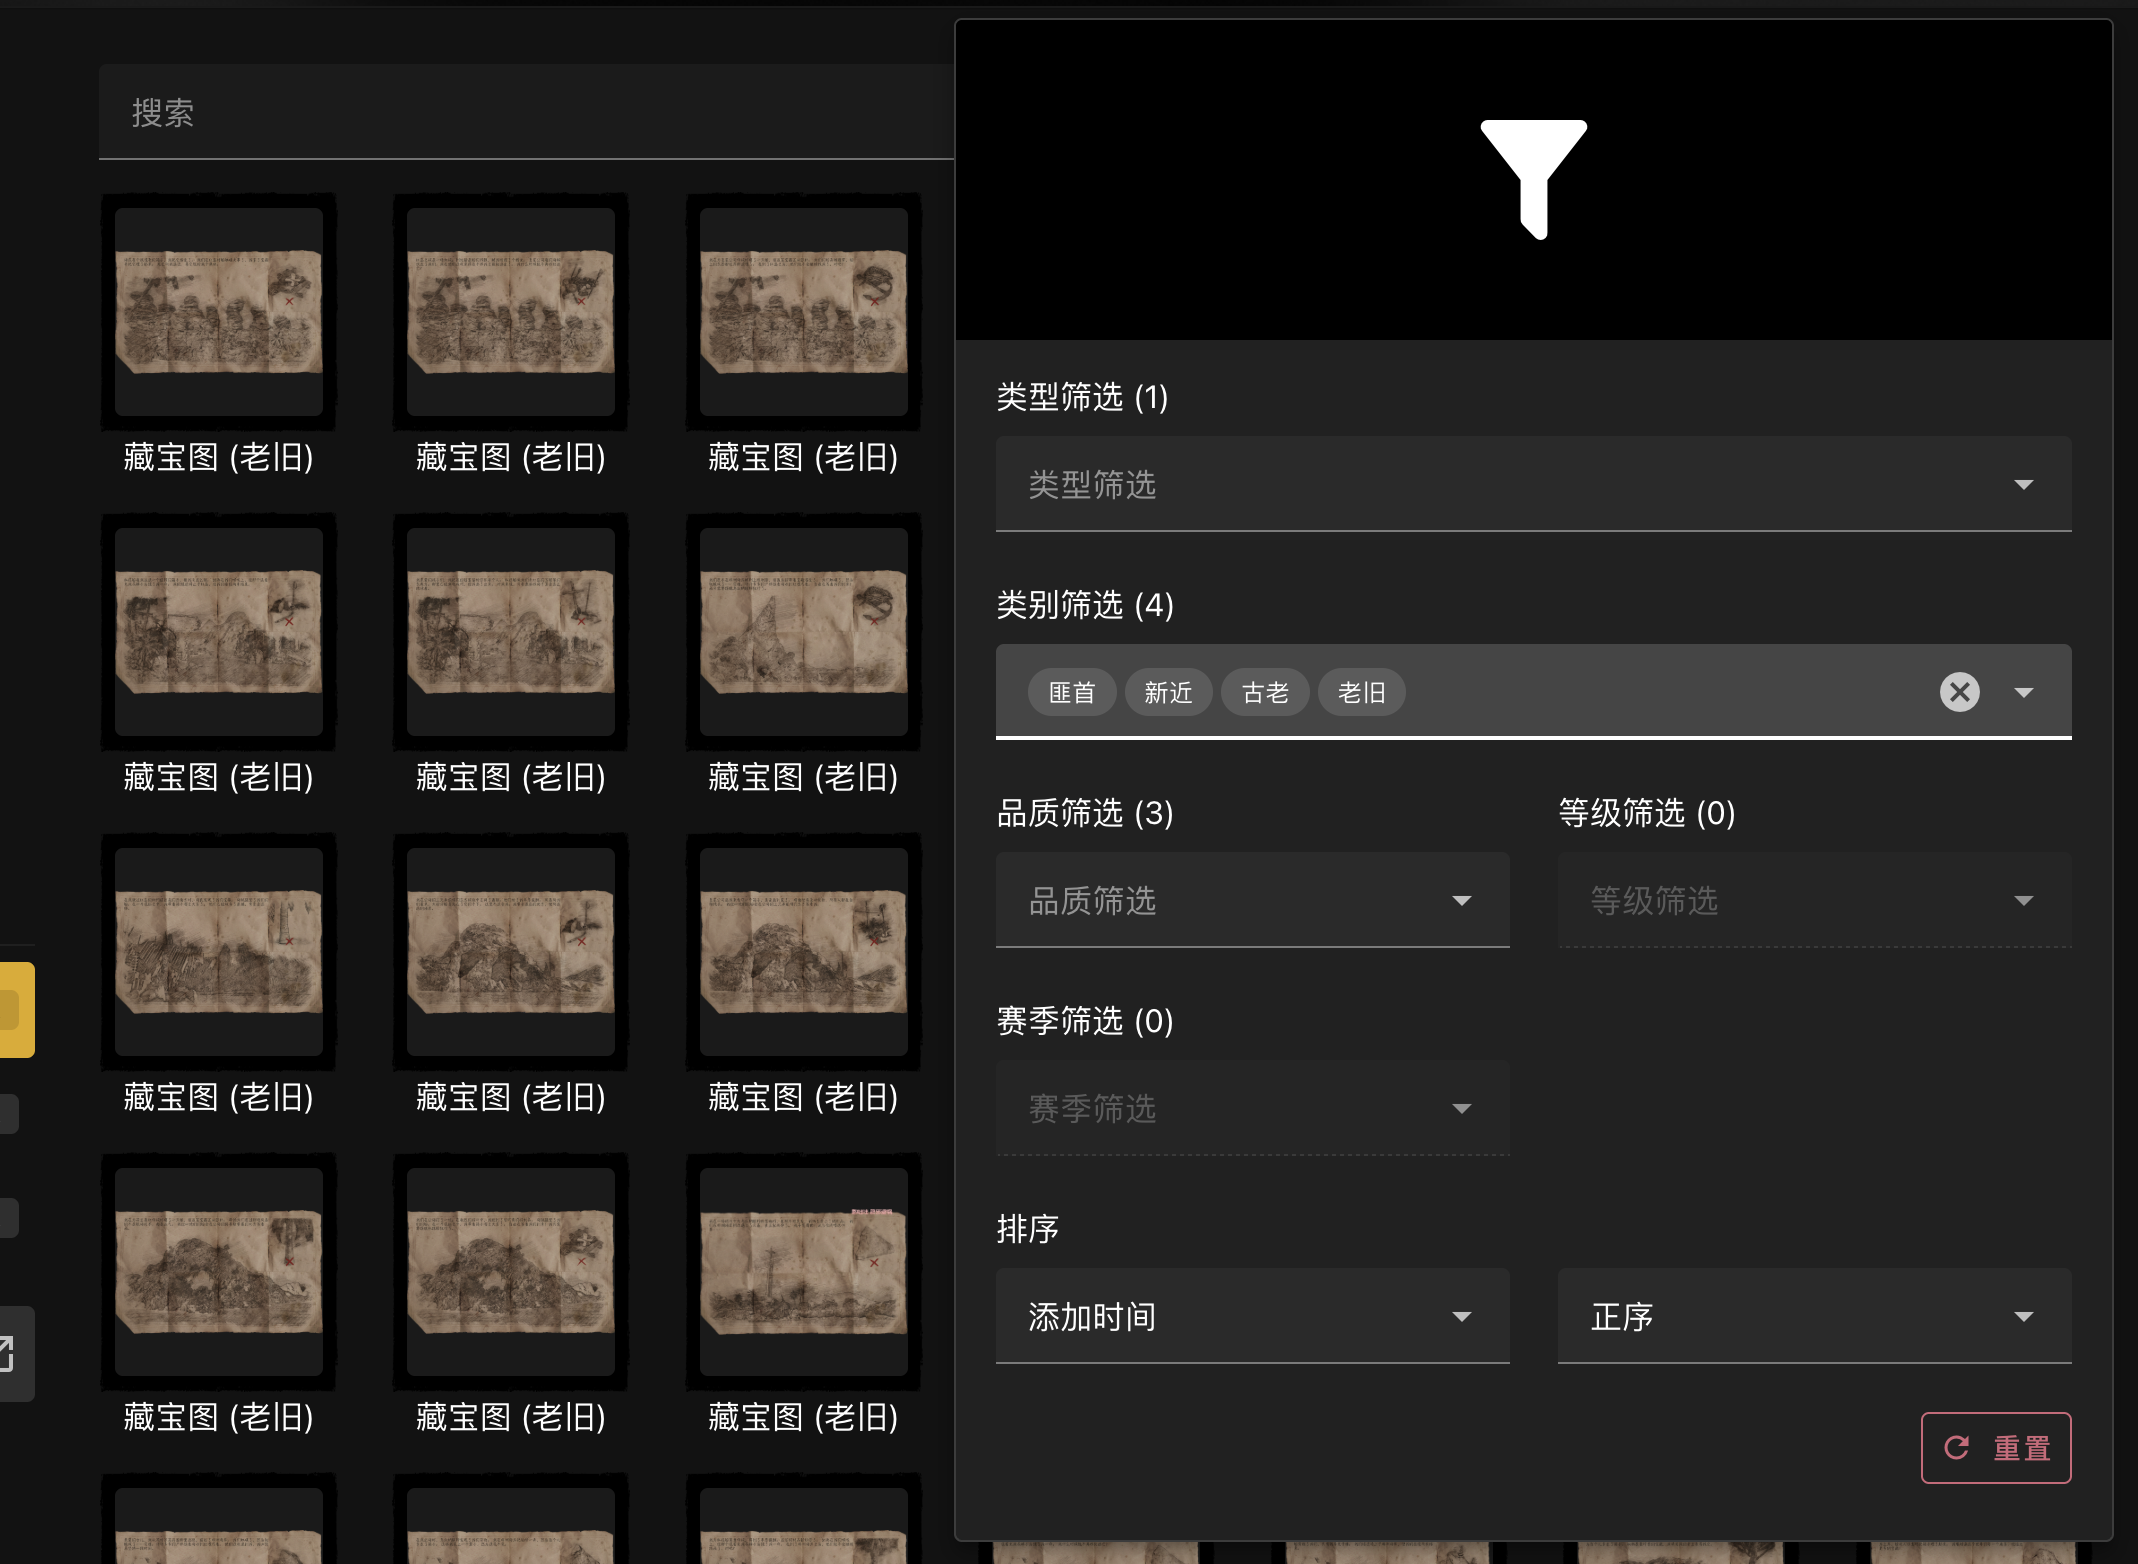
Task: Open the 正序 sort order dropdown
Action: [1813, 1316]
